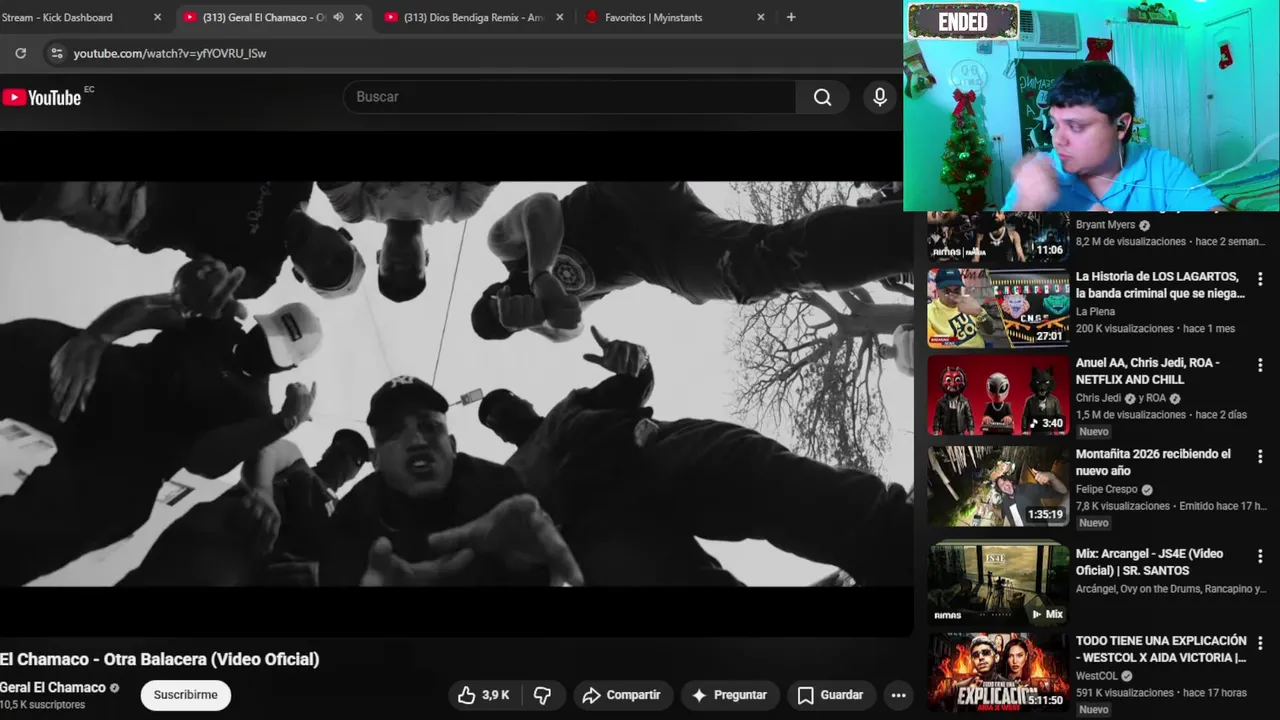Close the Favoritos Myinstants tab

760,17
